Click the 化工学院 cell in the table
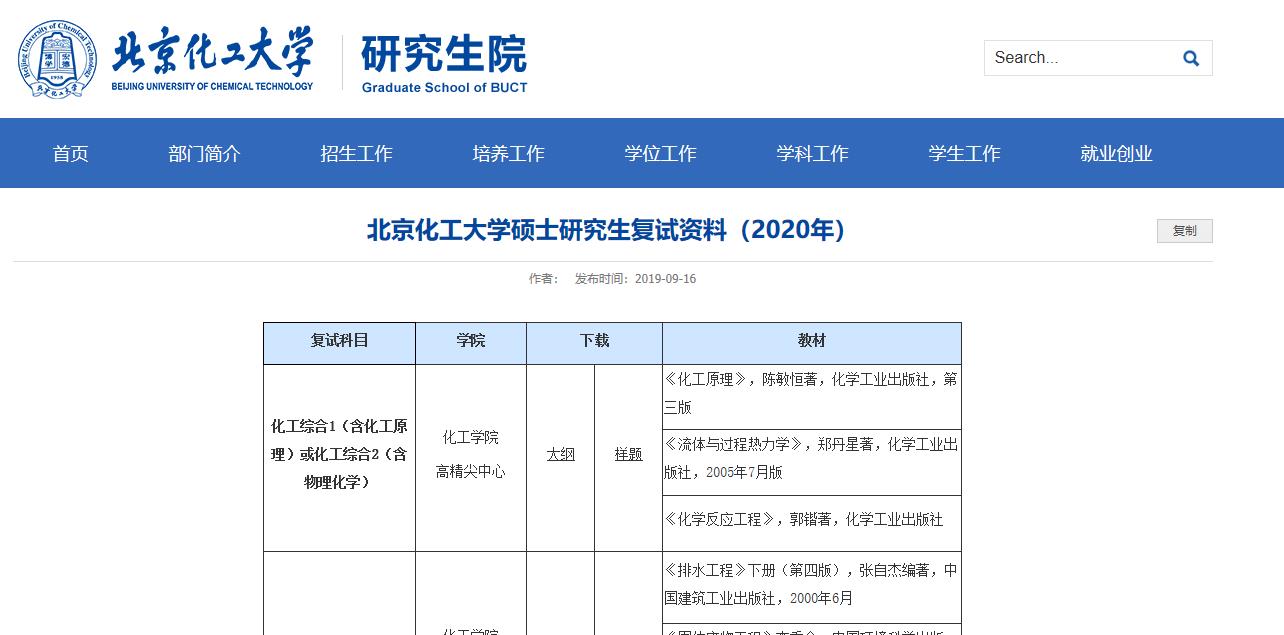The image size is (1284, 635). click(x=471, y=437)
